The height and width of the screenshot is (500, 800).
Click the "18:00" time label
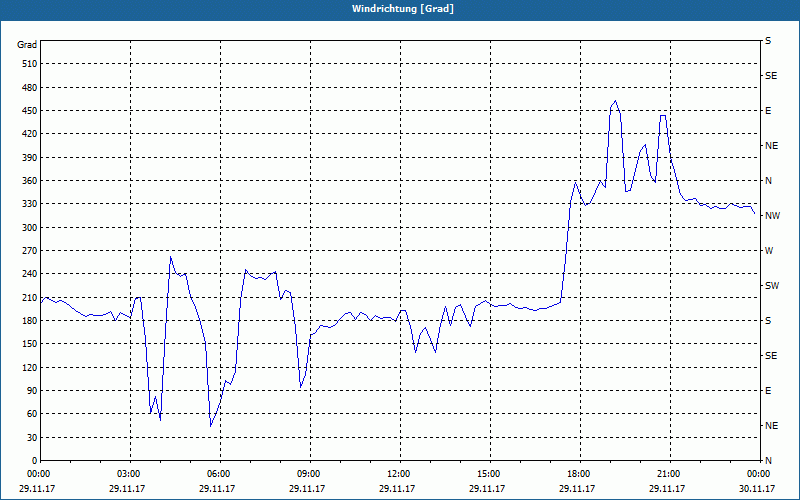pos(580,474)
